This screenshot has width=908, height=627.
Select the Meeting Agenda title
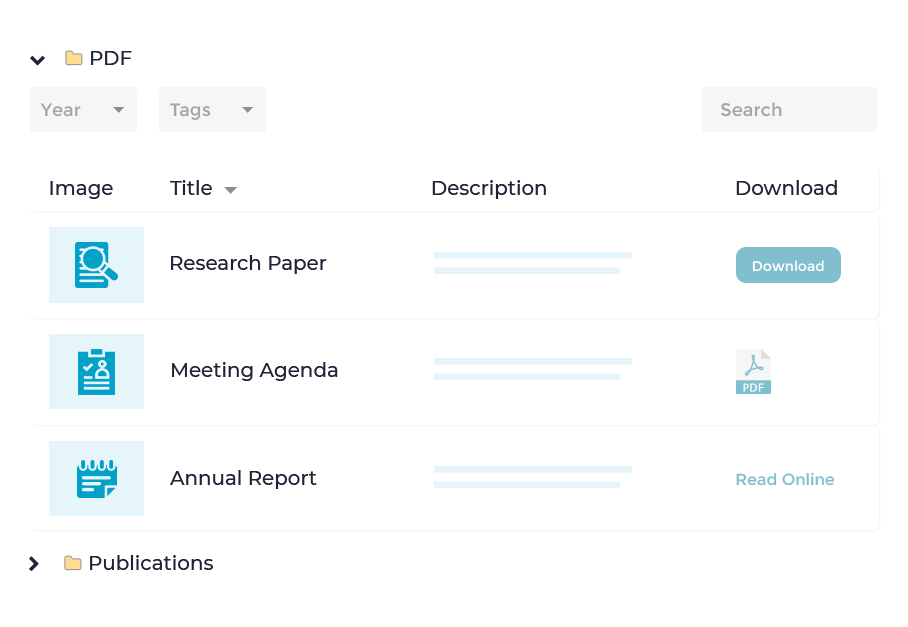point(254,370)
